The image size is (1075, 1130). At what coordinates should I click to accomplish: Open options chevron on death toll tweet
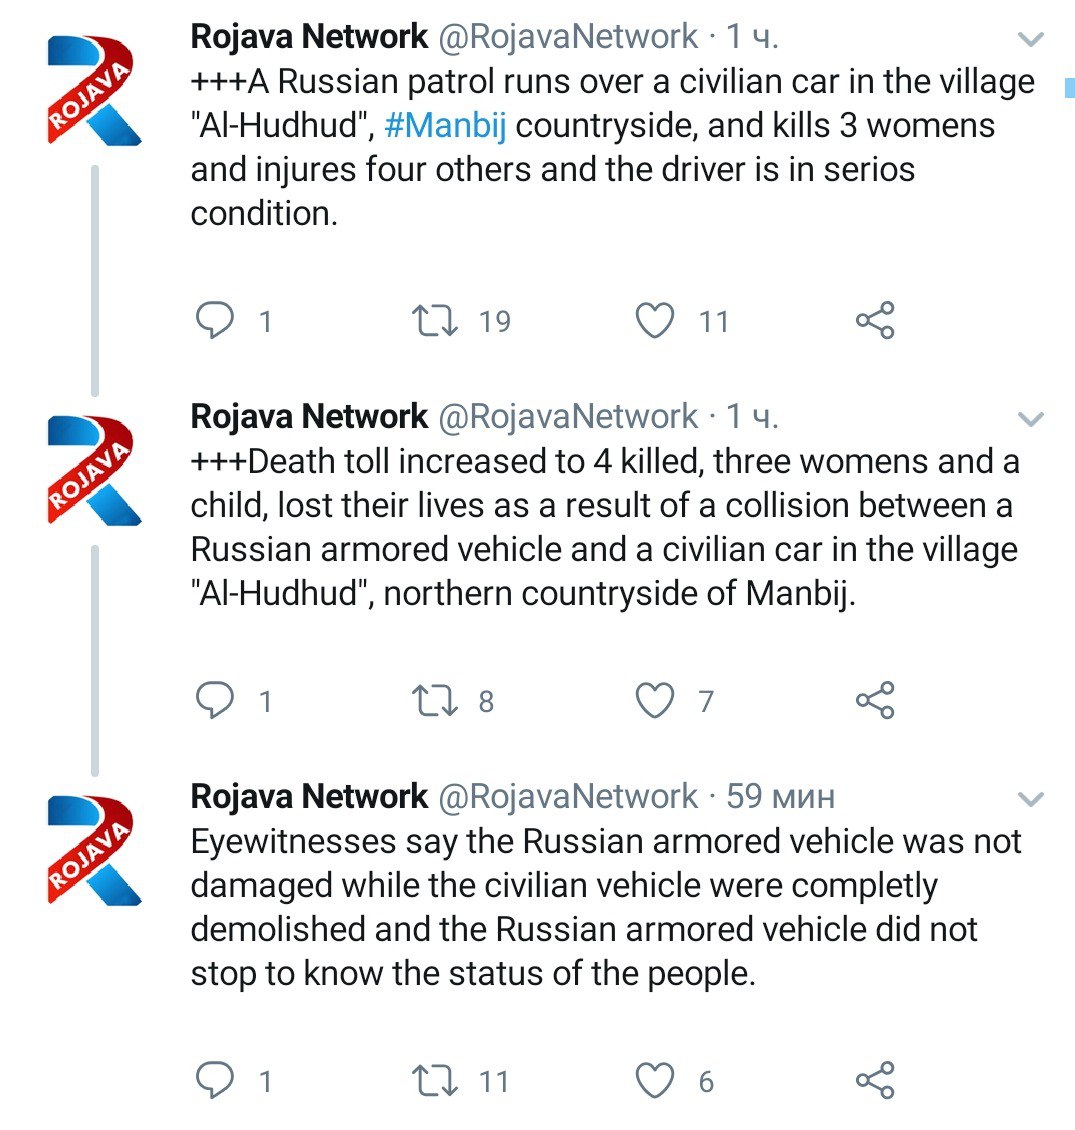click(x=1030, y=419)
